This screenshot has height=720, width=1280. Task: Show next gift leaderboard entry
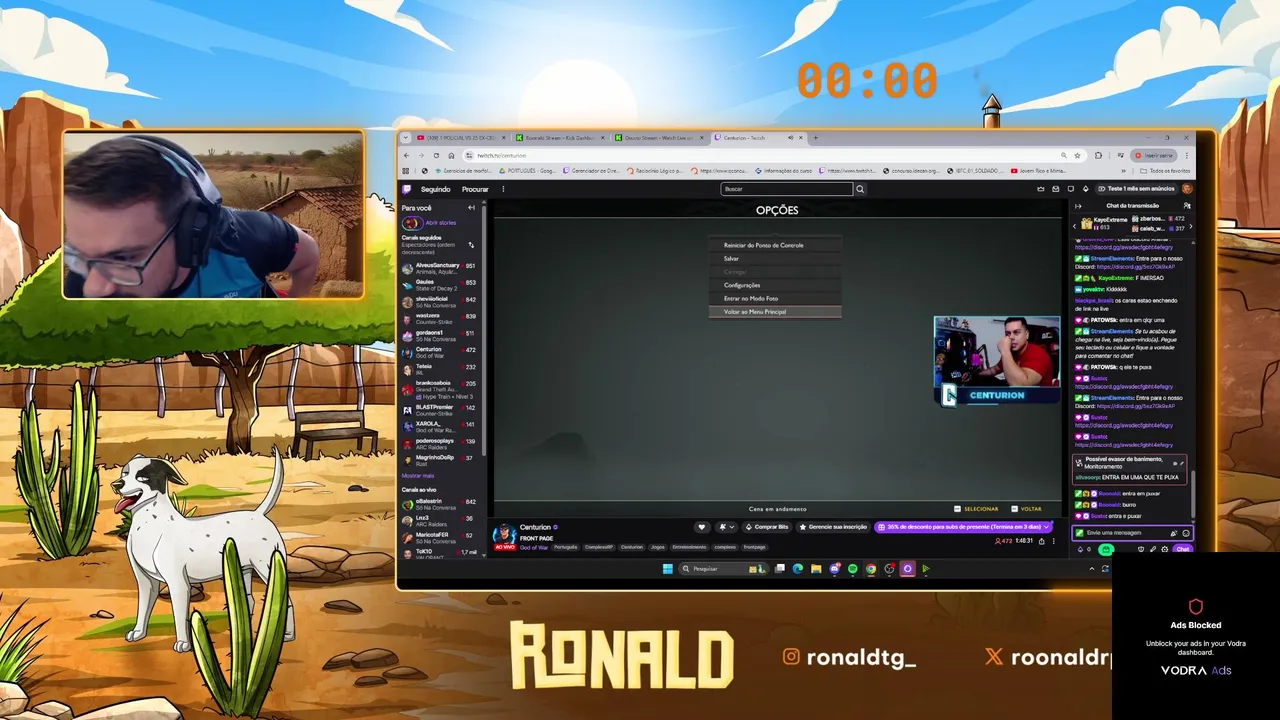coord(1190,227)
